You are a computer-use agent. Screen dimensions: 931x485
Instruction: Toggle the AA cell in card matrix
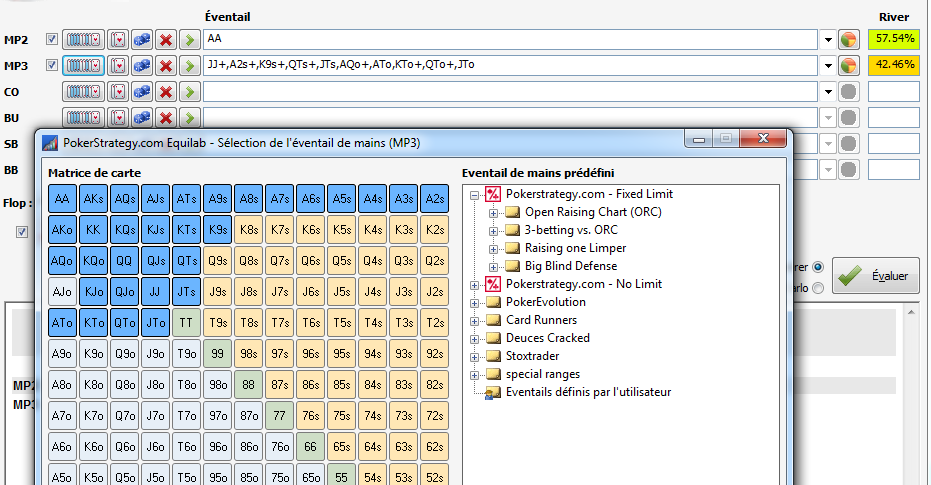(x=62, y=199)
